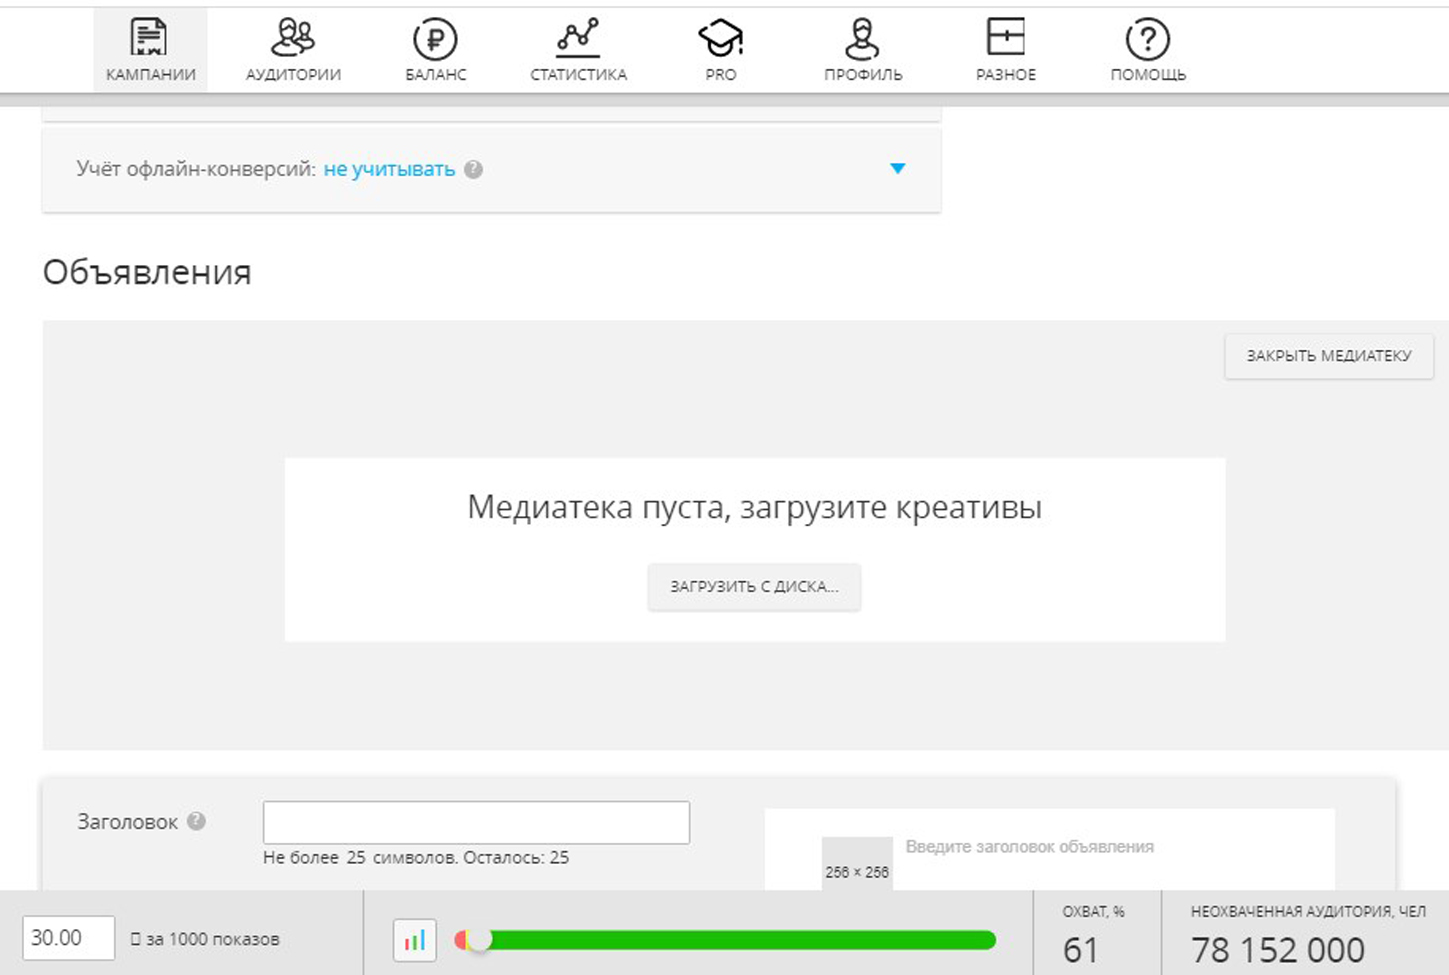
Task: Click help icon next to Учёт офлайн-конверсий
Action: [474, 170]
